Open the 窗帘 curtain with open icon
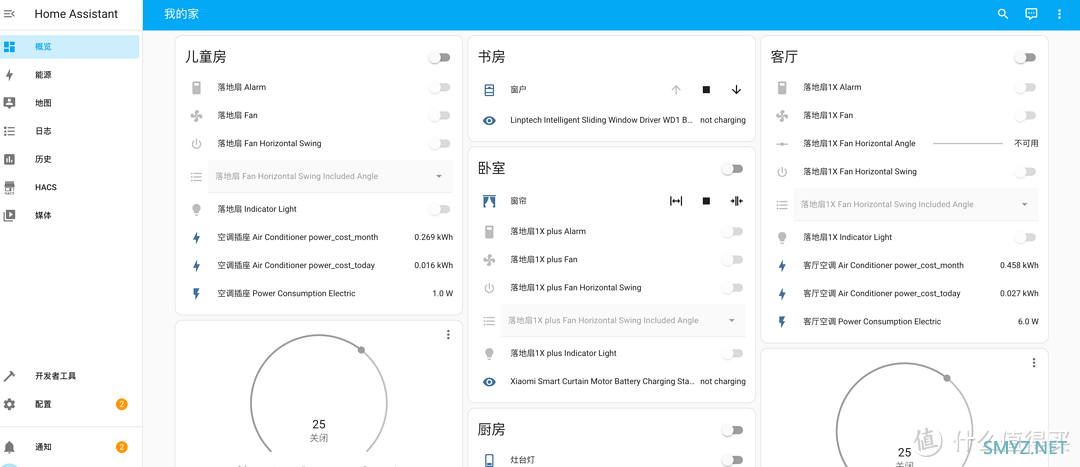Image resolution: width=1080 pixels, height=467 pixels. (676, 201)
